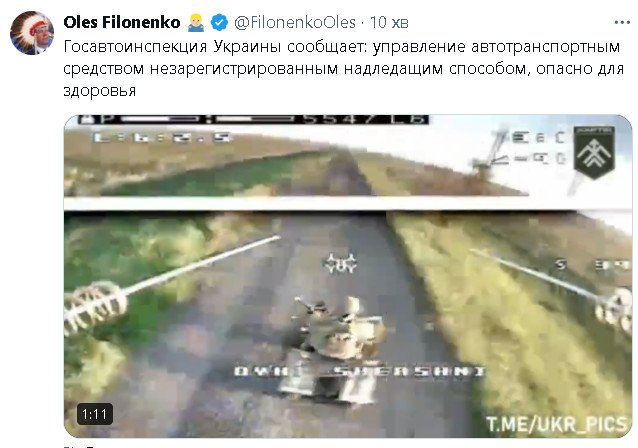Play the embedded drone video
This screenshot has height=448, width=638.
pyautogui.click(x=348, y=276)
